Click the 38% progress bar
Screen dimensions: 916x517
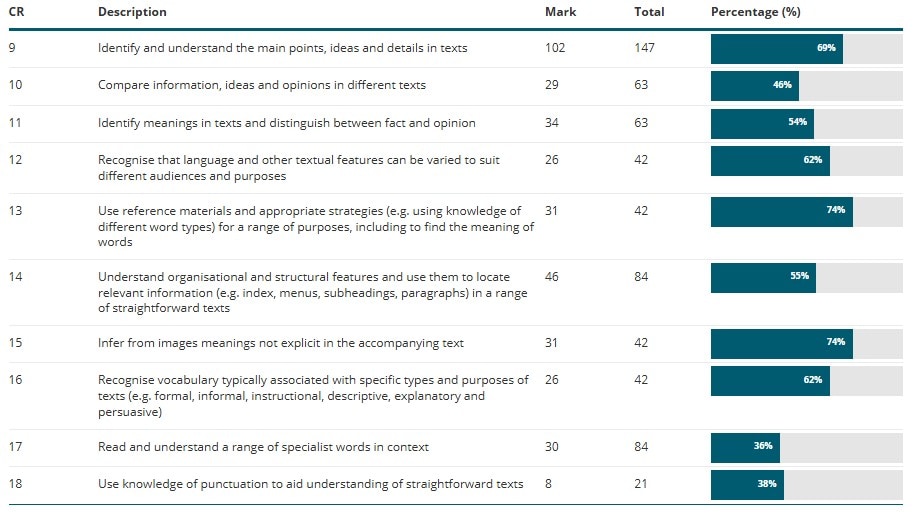806,484
